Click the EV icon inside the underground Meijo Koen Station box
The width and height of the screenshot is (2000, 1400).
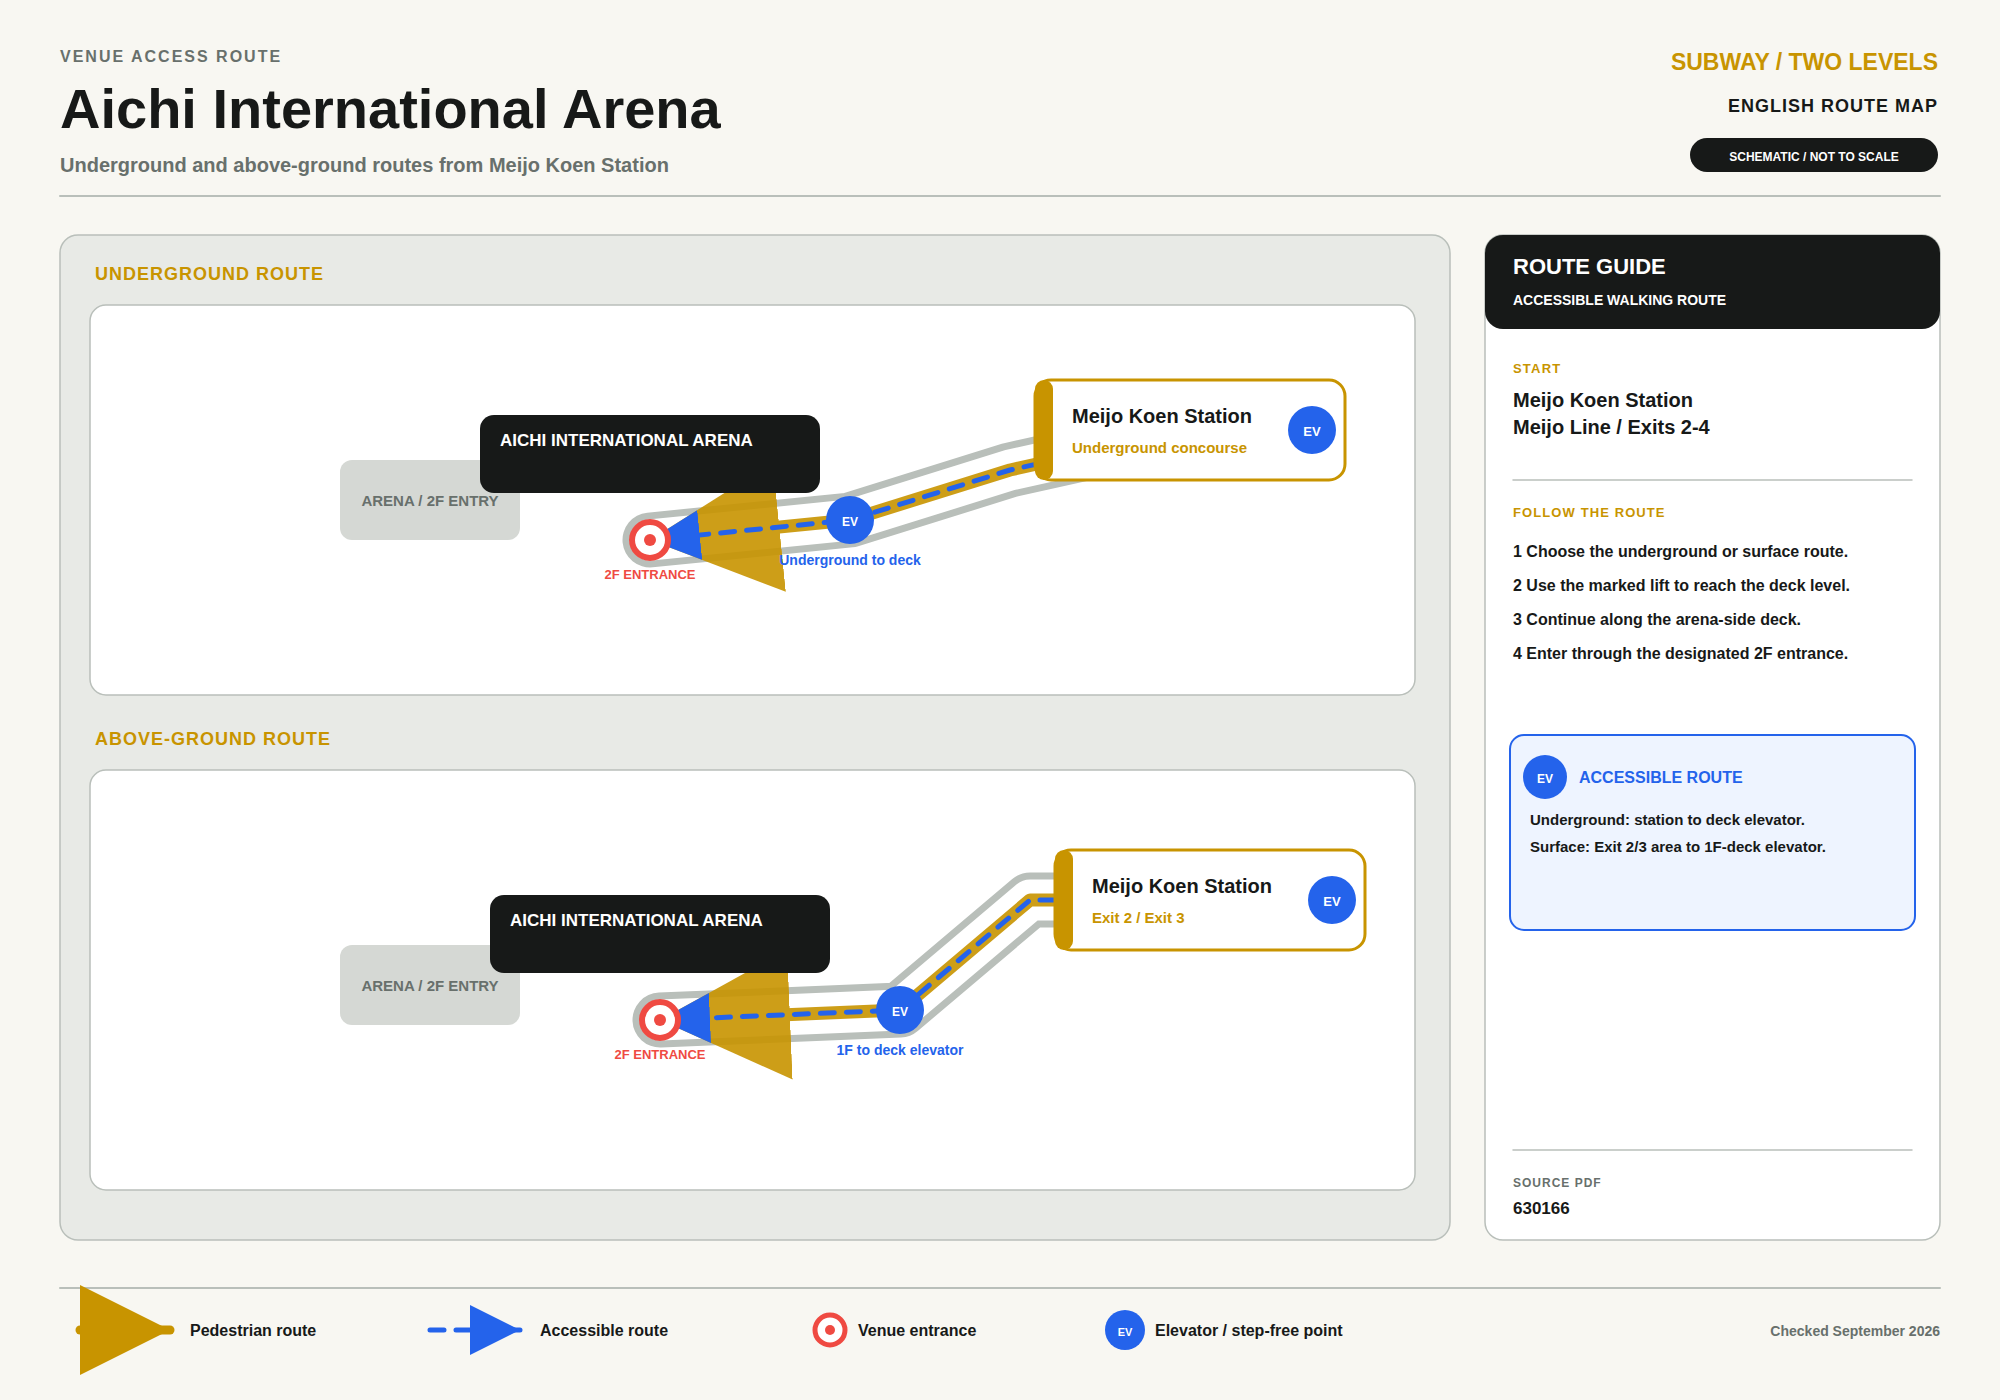[1312, 430]
